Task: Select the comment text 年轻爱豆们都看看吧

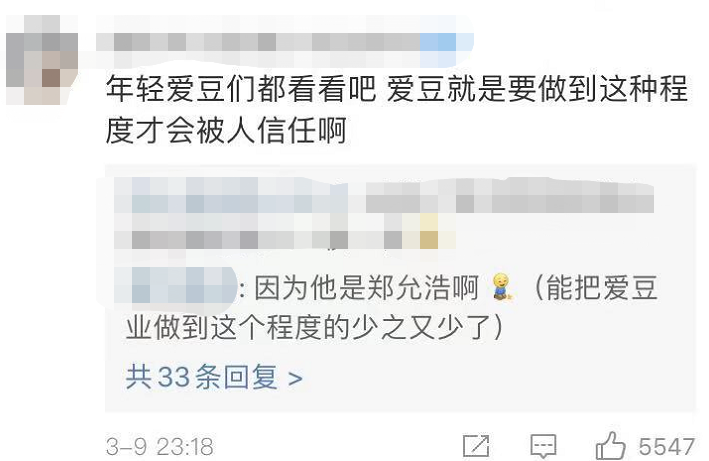Action: [x=241, y=88]
